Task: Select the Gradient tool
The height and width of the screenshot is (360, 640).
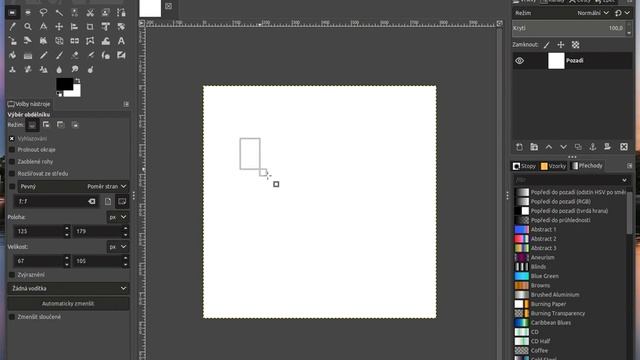Action: pyautogui.click(x=28, y=55)
